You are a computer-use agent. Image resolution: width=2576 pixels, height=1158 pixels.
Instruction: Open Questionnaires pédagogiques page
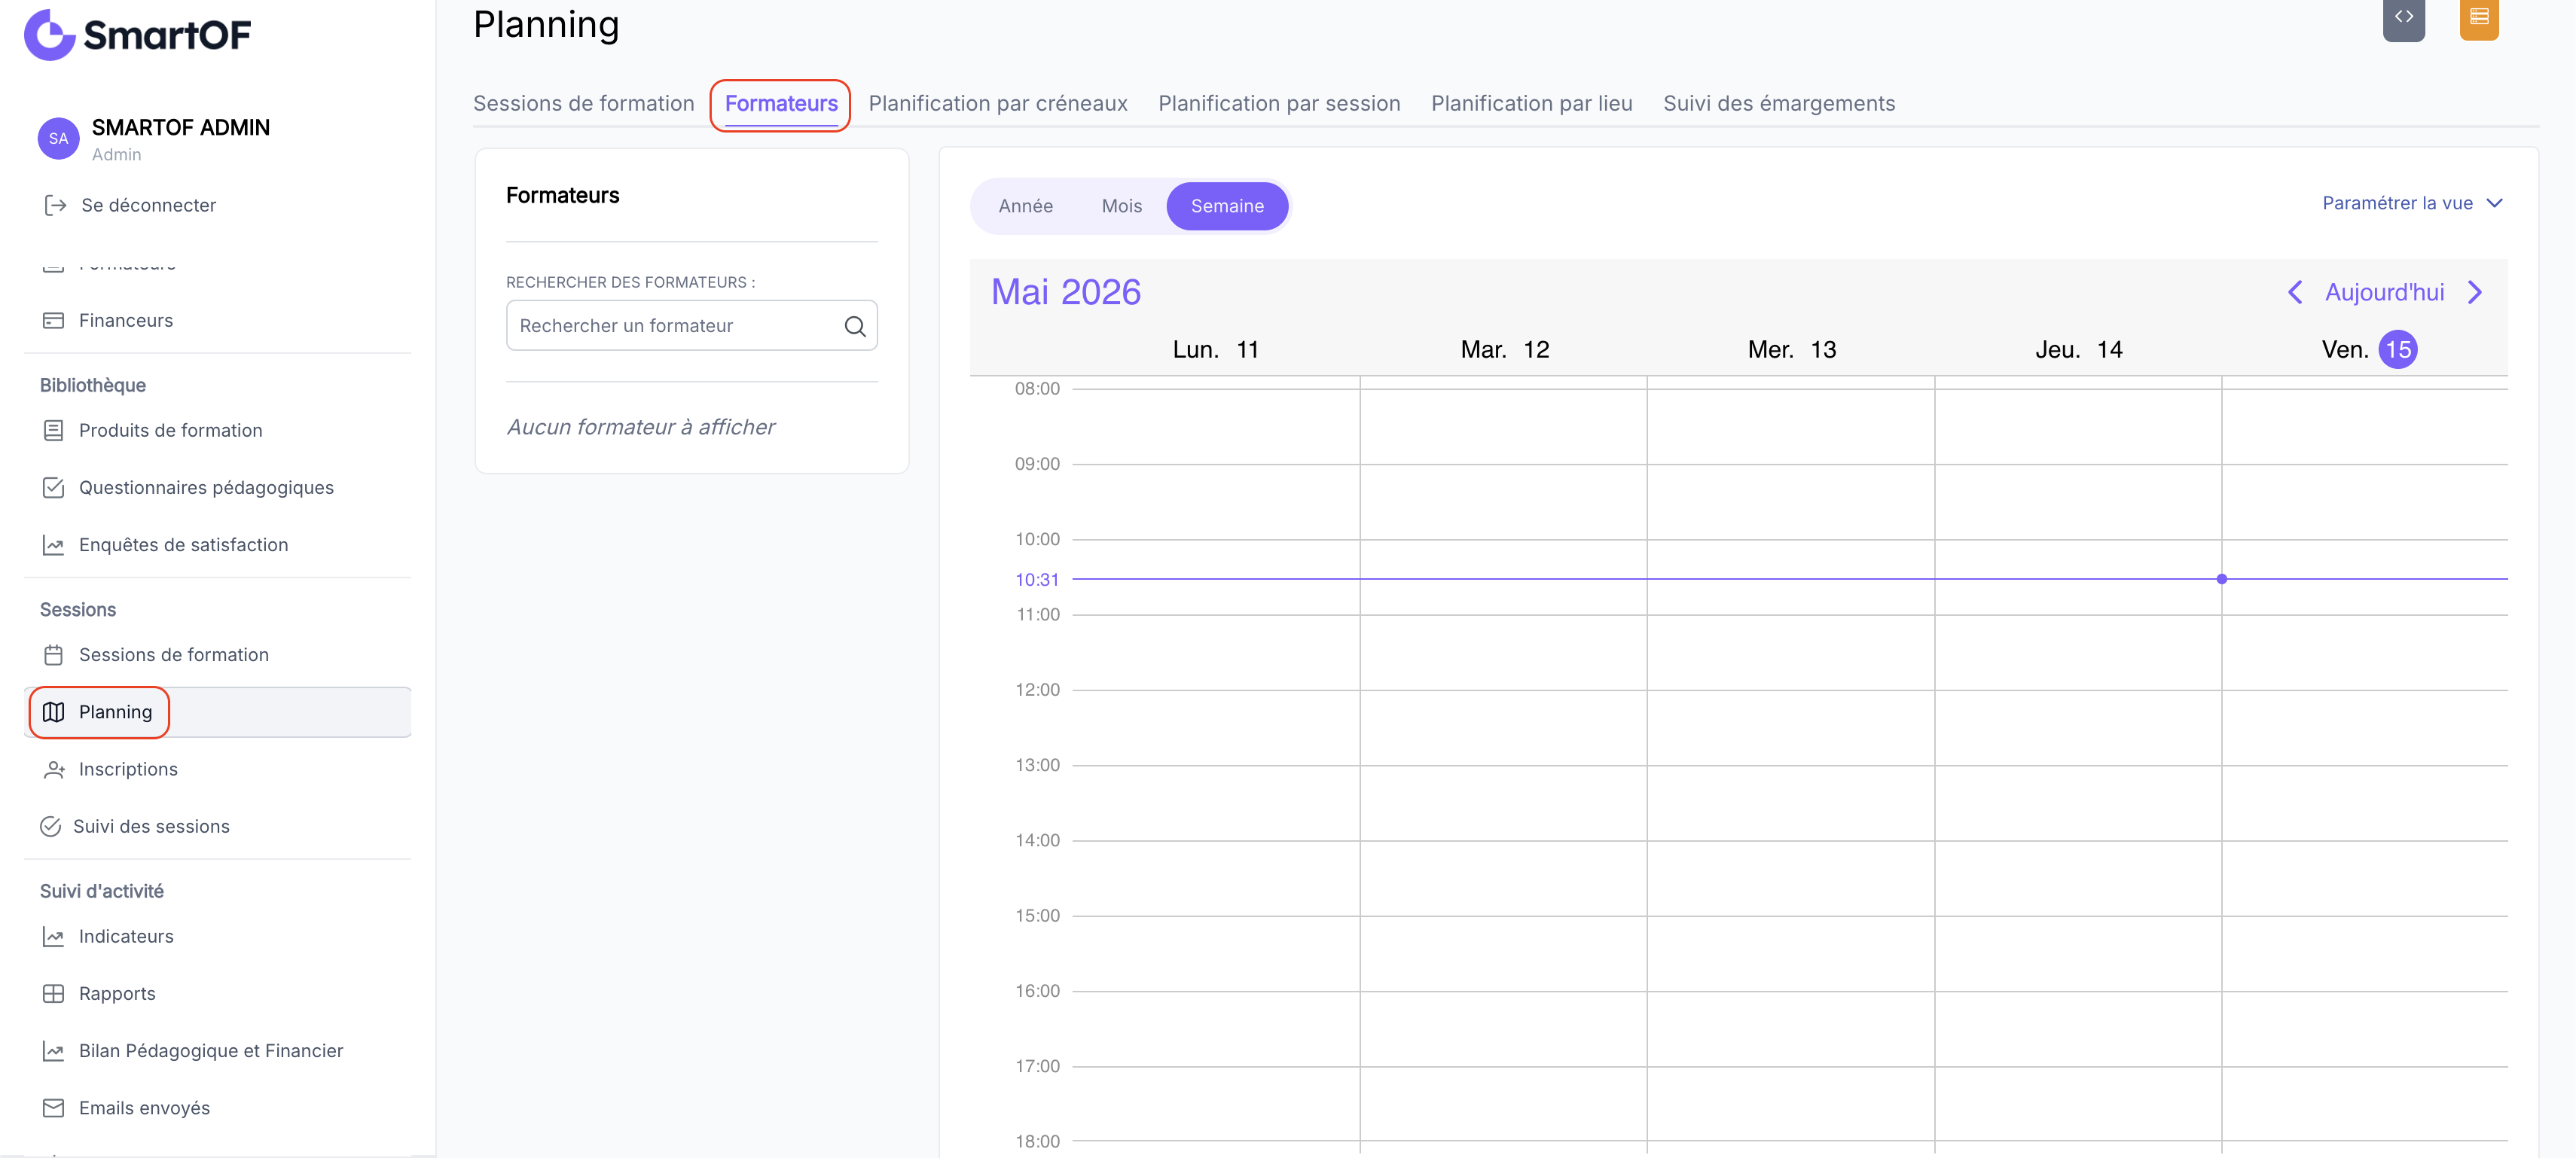click(x=206, y=488)
